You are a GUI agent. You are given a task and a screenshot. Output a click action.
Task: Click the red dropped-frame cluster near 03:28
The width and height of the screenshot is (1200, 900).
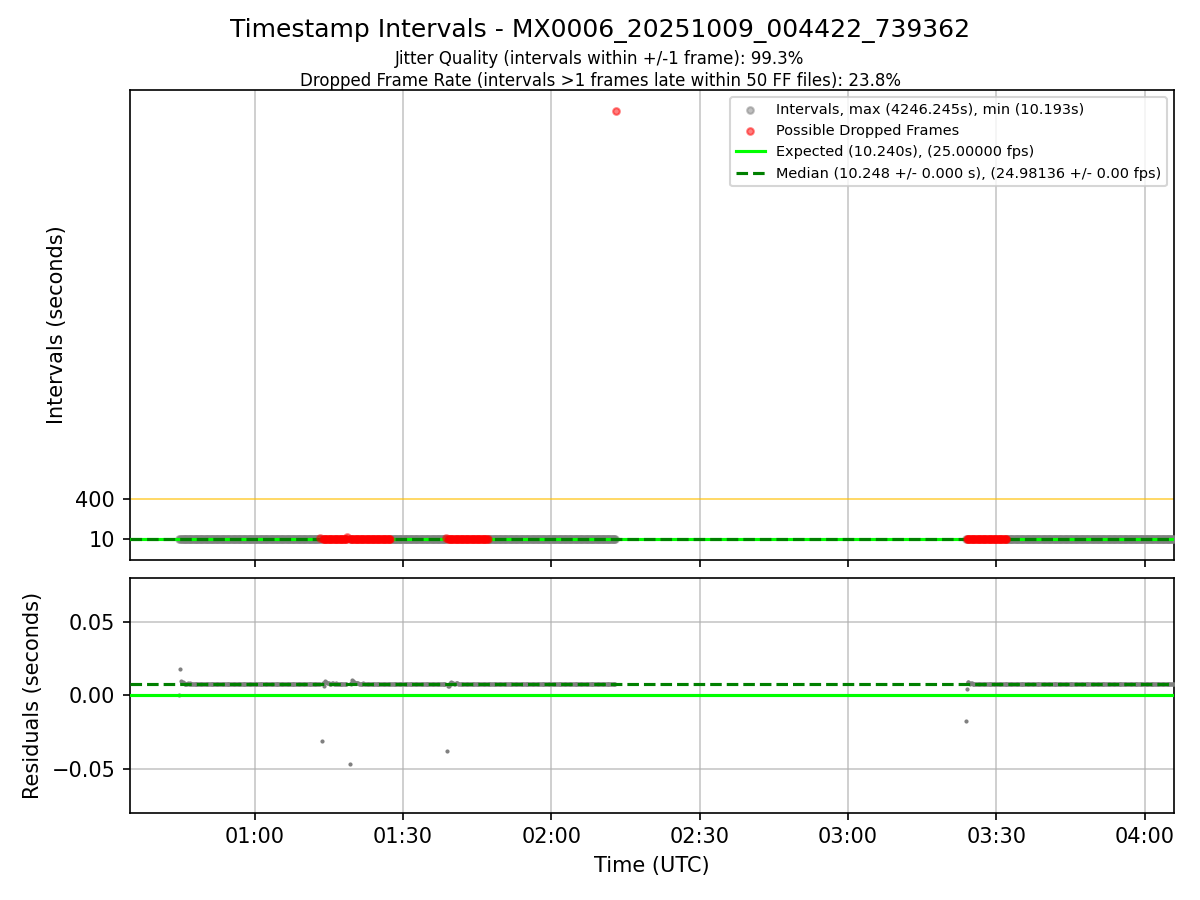tap(987, 539)
